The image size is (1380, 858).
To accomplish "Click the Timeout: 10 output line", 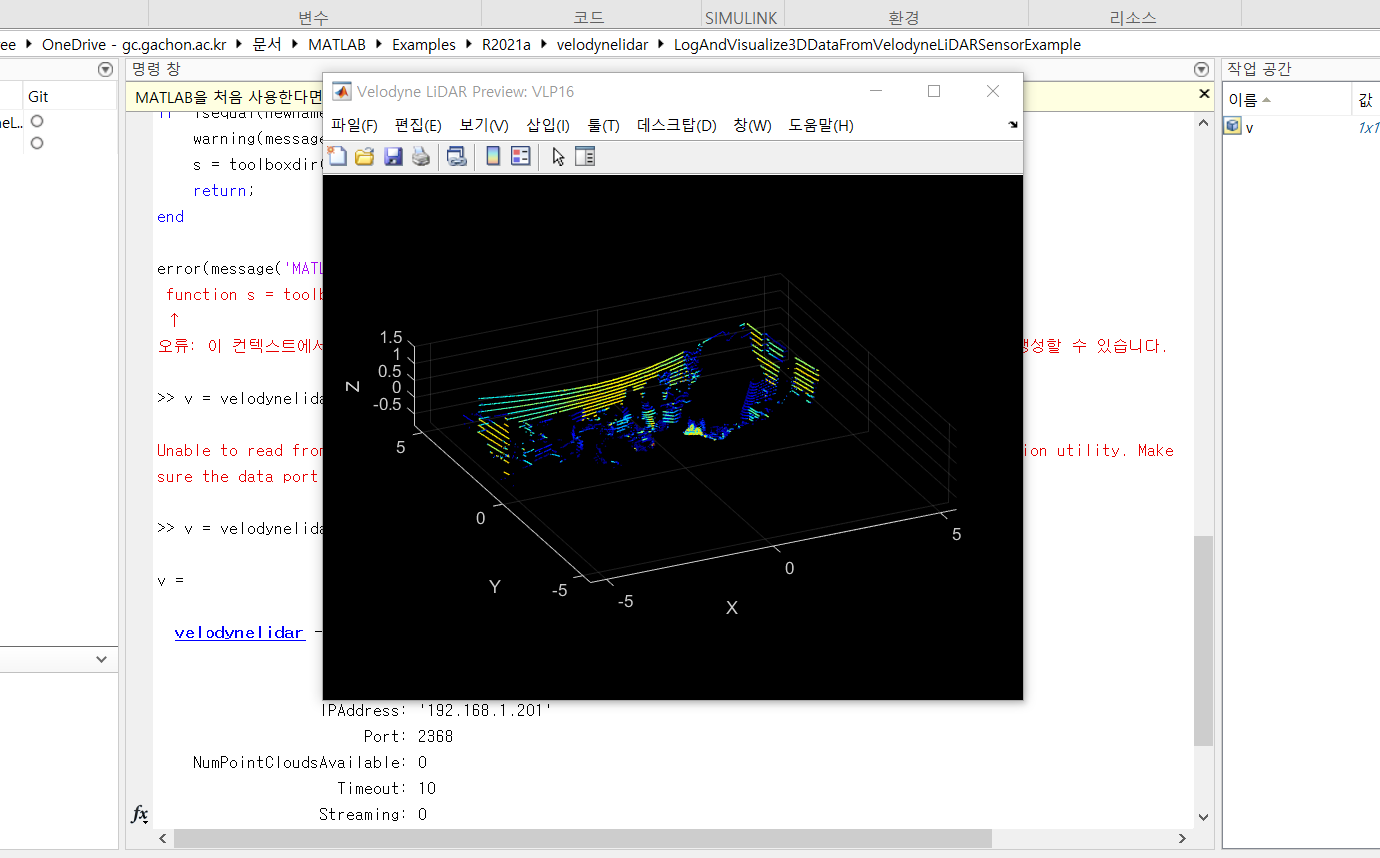I will click(386, 788).
